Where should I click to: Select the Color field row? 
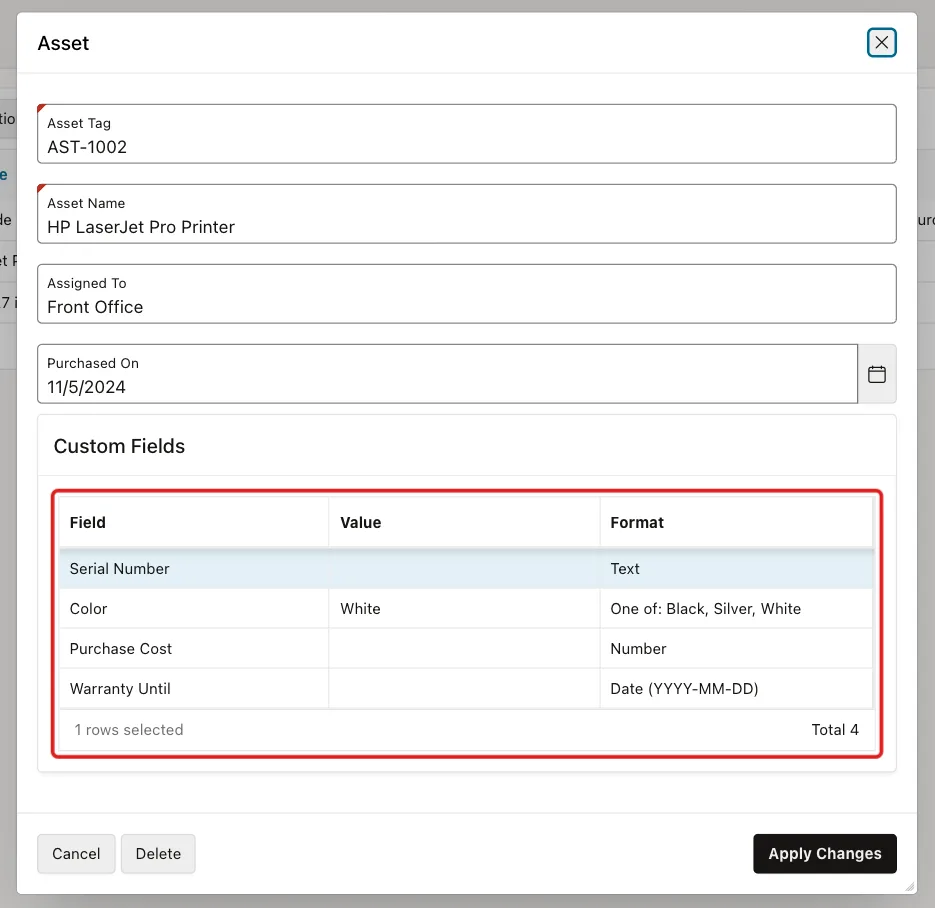click(x=466, y=609)
